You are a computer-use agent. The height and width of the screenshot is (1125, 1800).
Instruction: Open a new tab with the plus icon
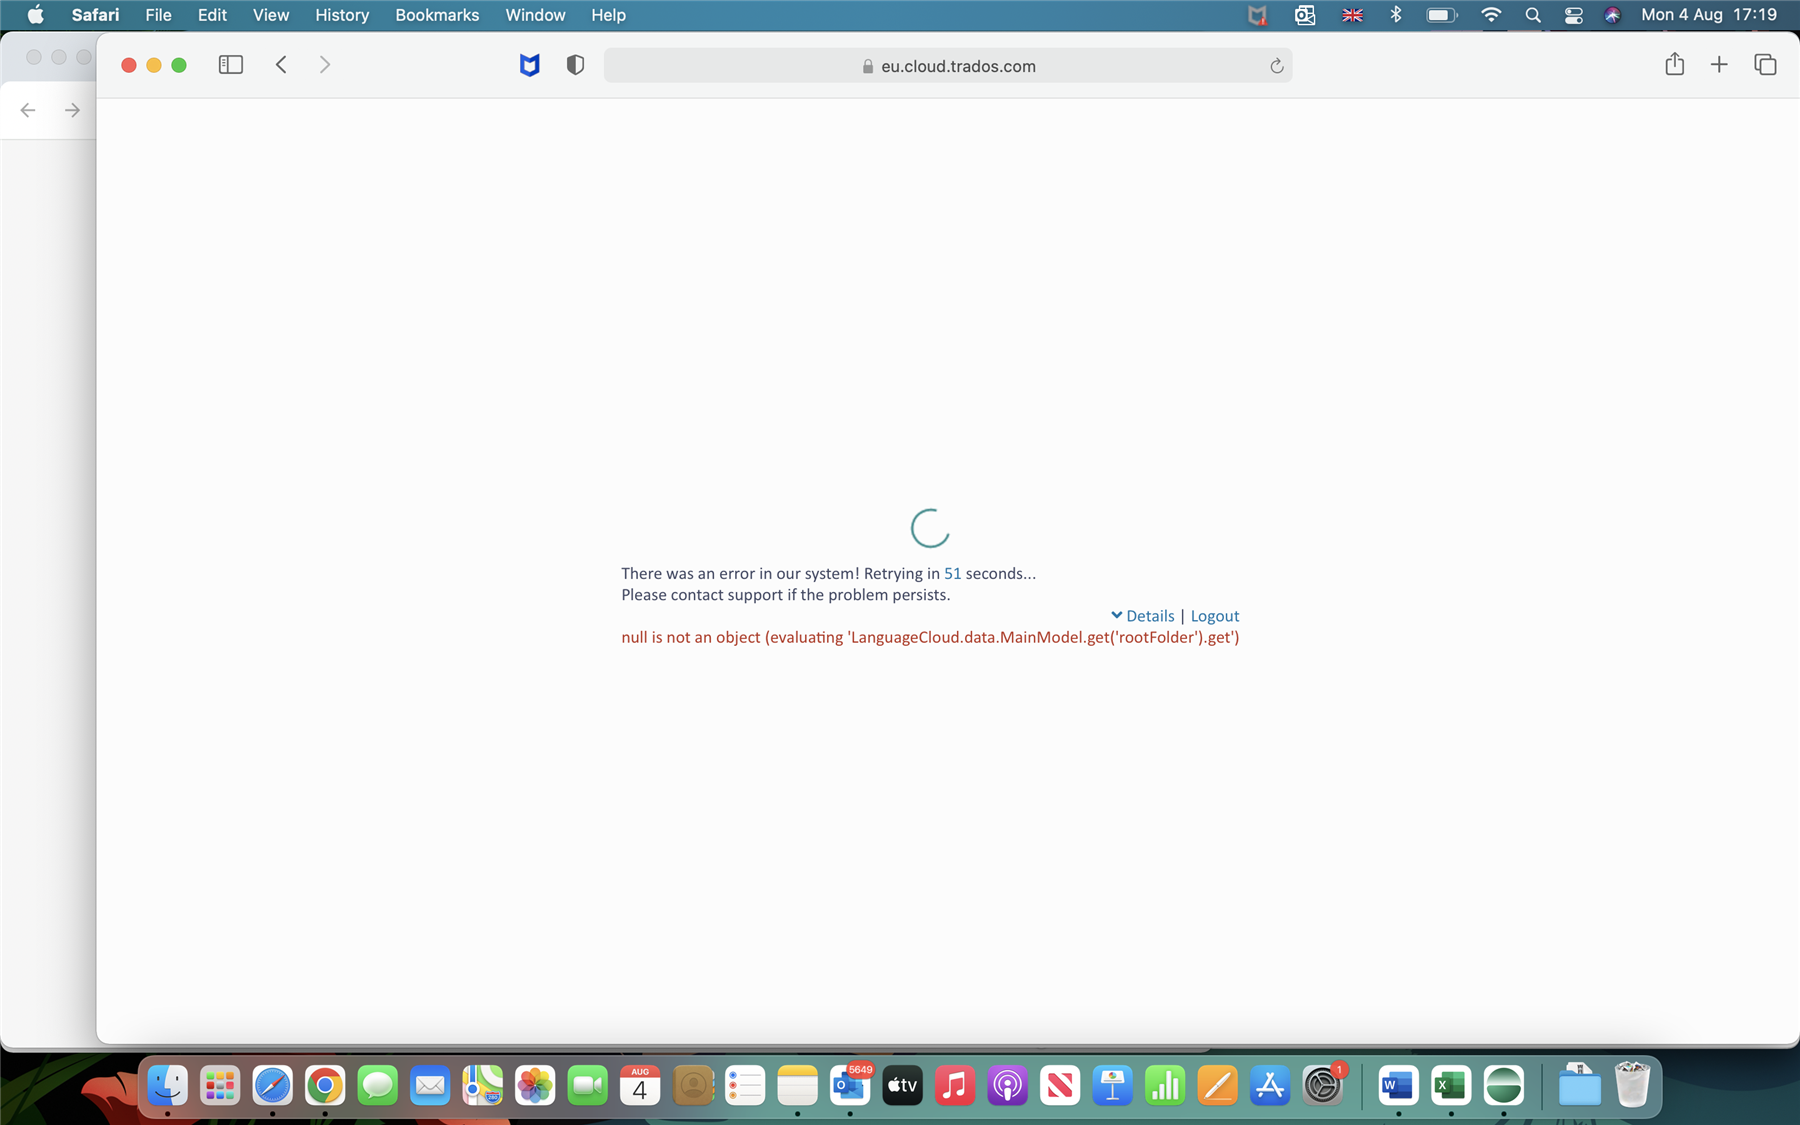pos(1719,63)
